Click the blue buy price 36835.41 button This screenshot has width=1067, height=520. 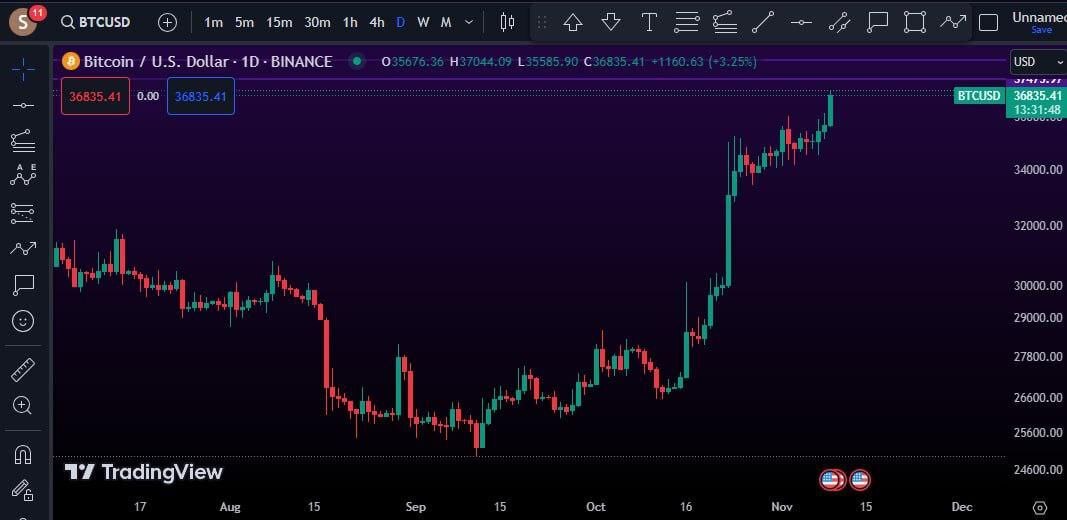click(201, 96)
